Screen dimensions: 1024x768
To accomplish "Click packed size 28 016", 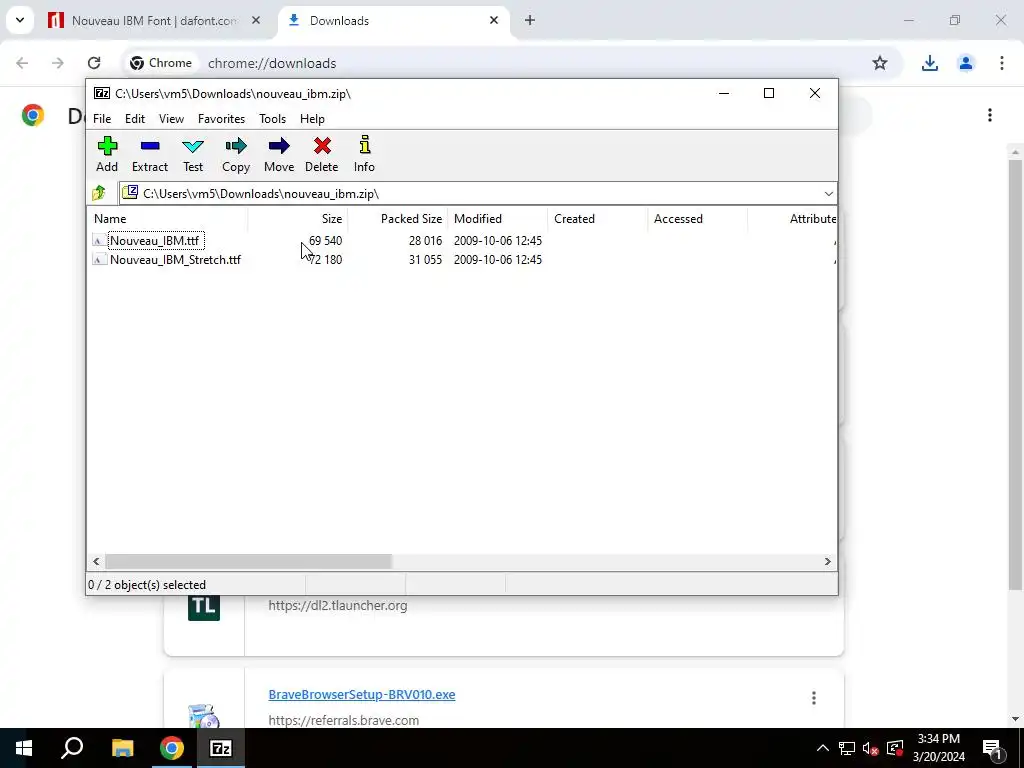I will pos(425,241).
